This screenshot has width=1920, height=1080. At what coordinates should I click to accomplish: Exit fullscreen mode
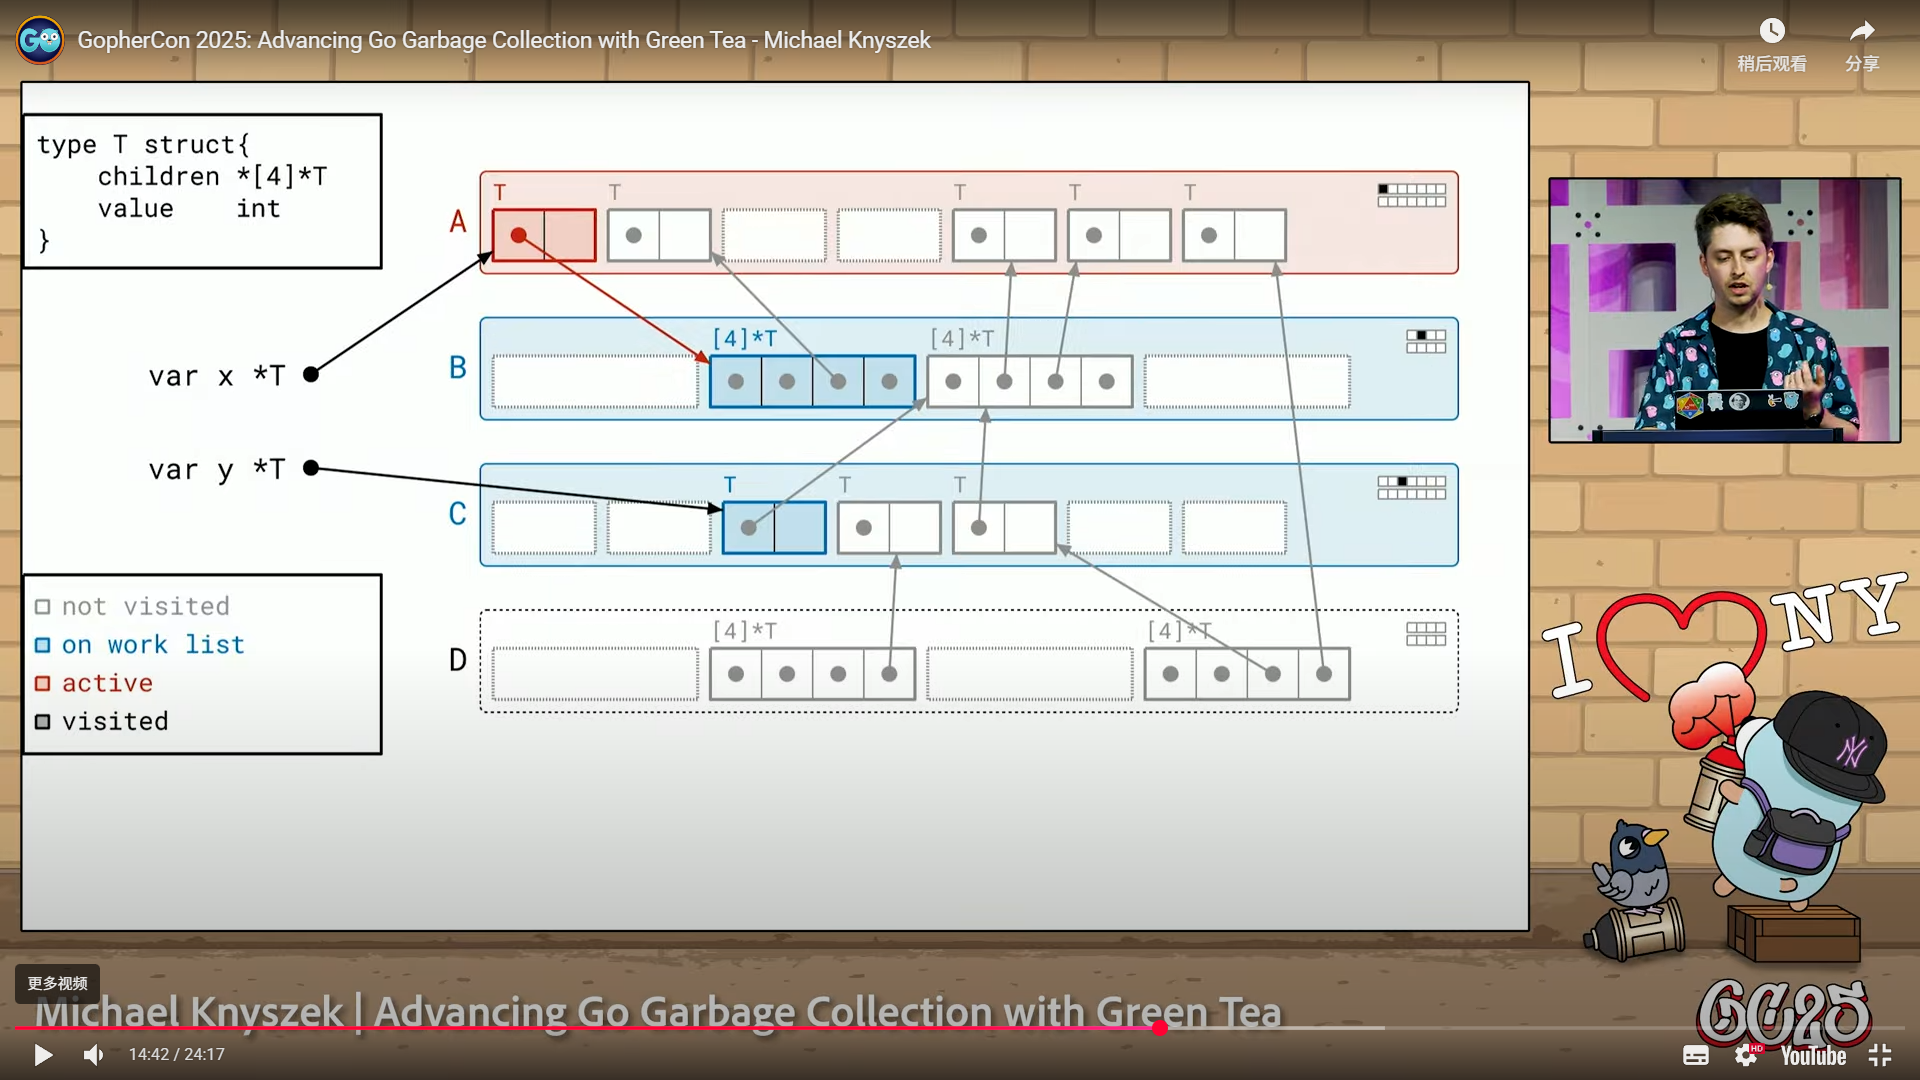[x=1880, y=1055]
